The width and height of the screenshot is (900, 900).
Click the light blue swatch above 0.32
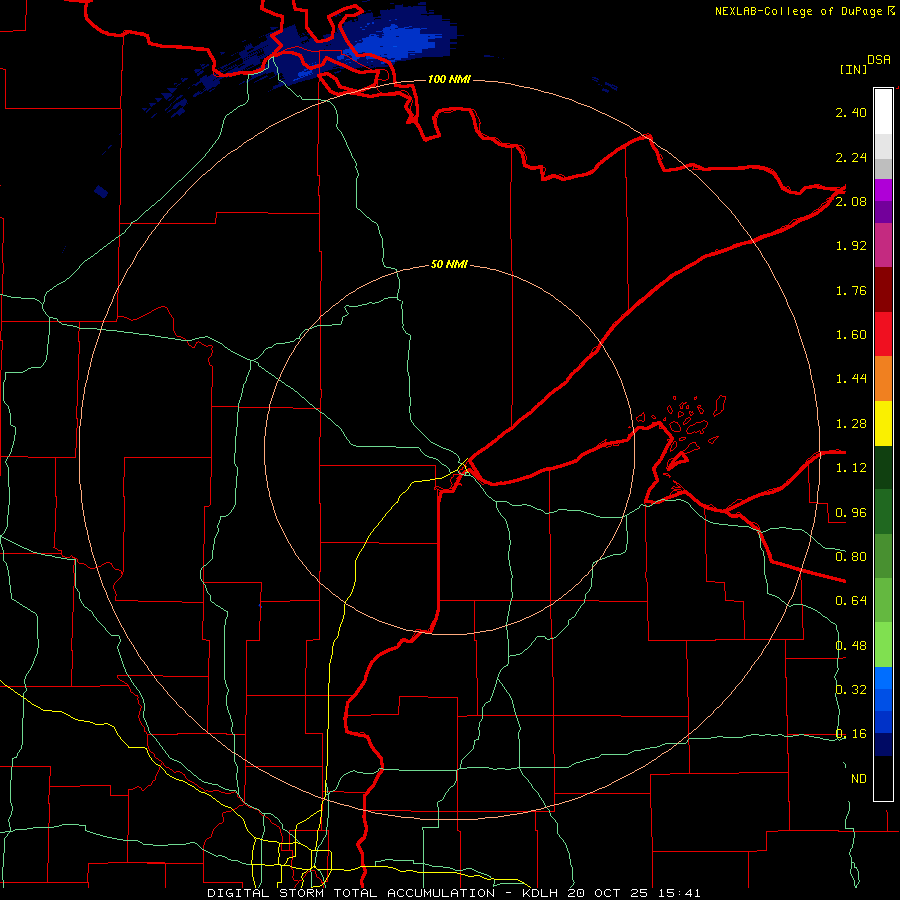click(883, 678)
